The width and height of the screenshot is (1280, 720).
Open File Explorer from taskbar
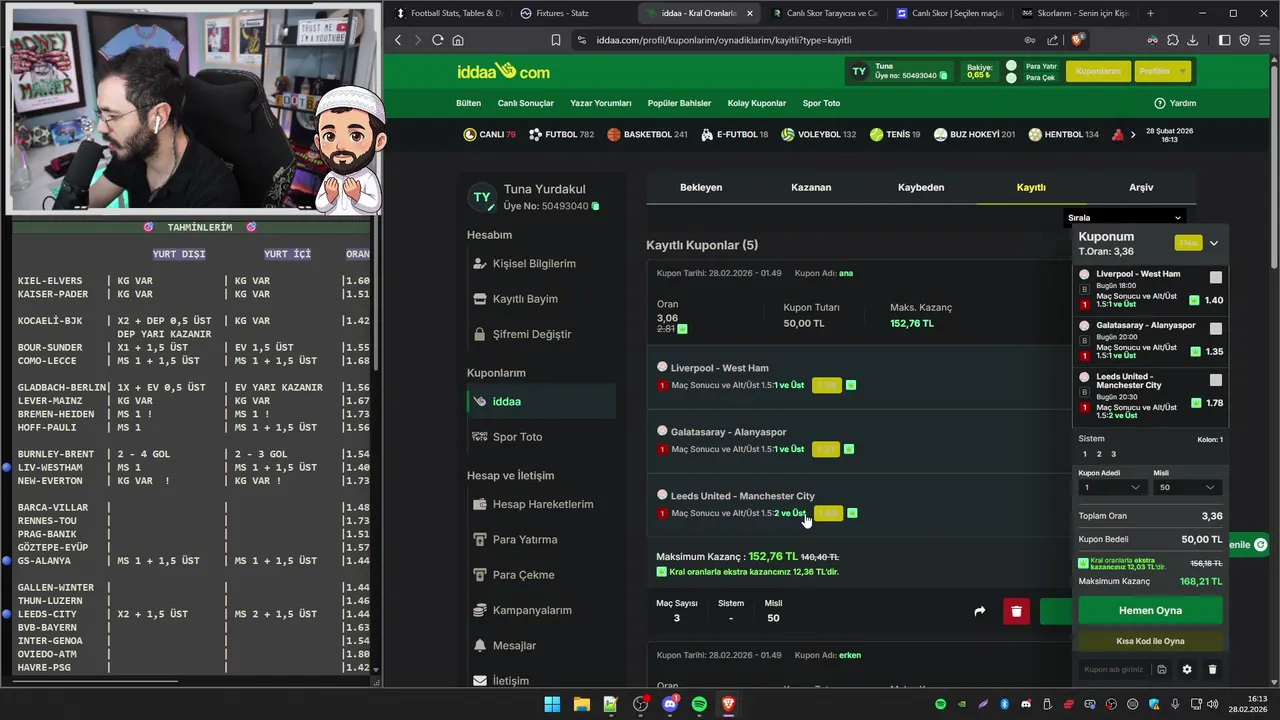tap(581, 704)
